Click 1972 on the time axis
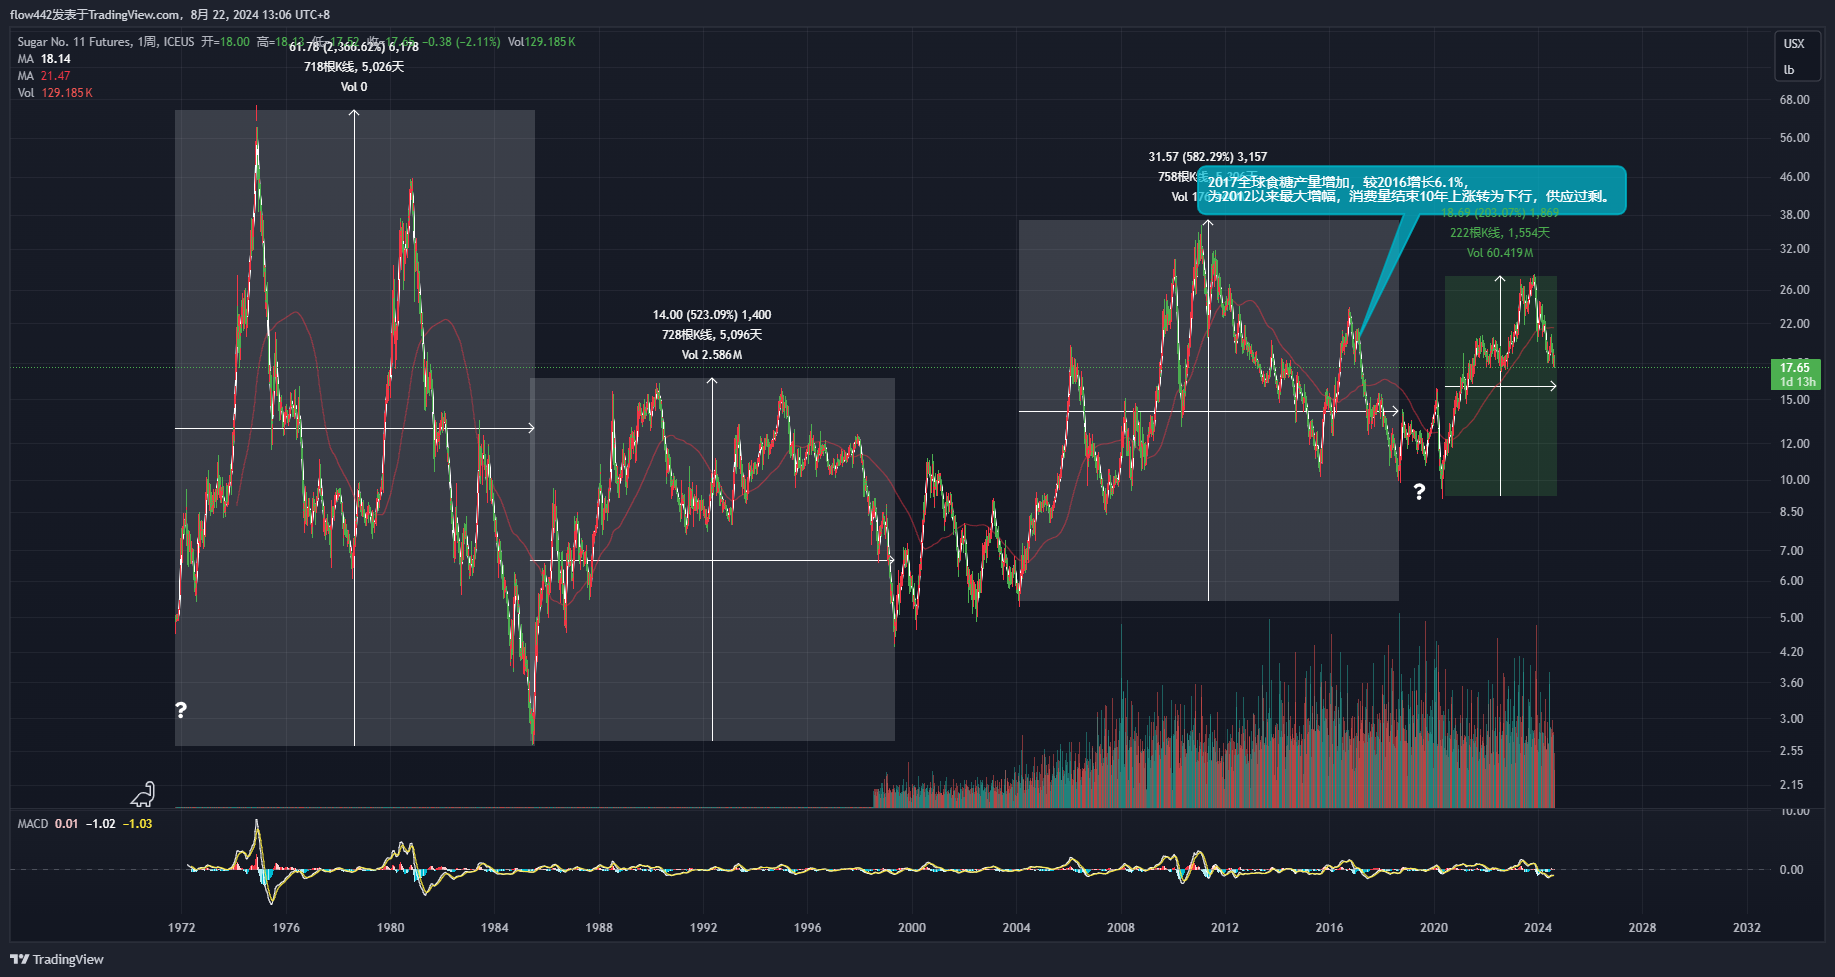1835x977 pixels. click(x=182, y=928)
